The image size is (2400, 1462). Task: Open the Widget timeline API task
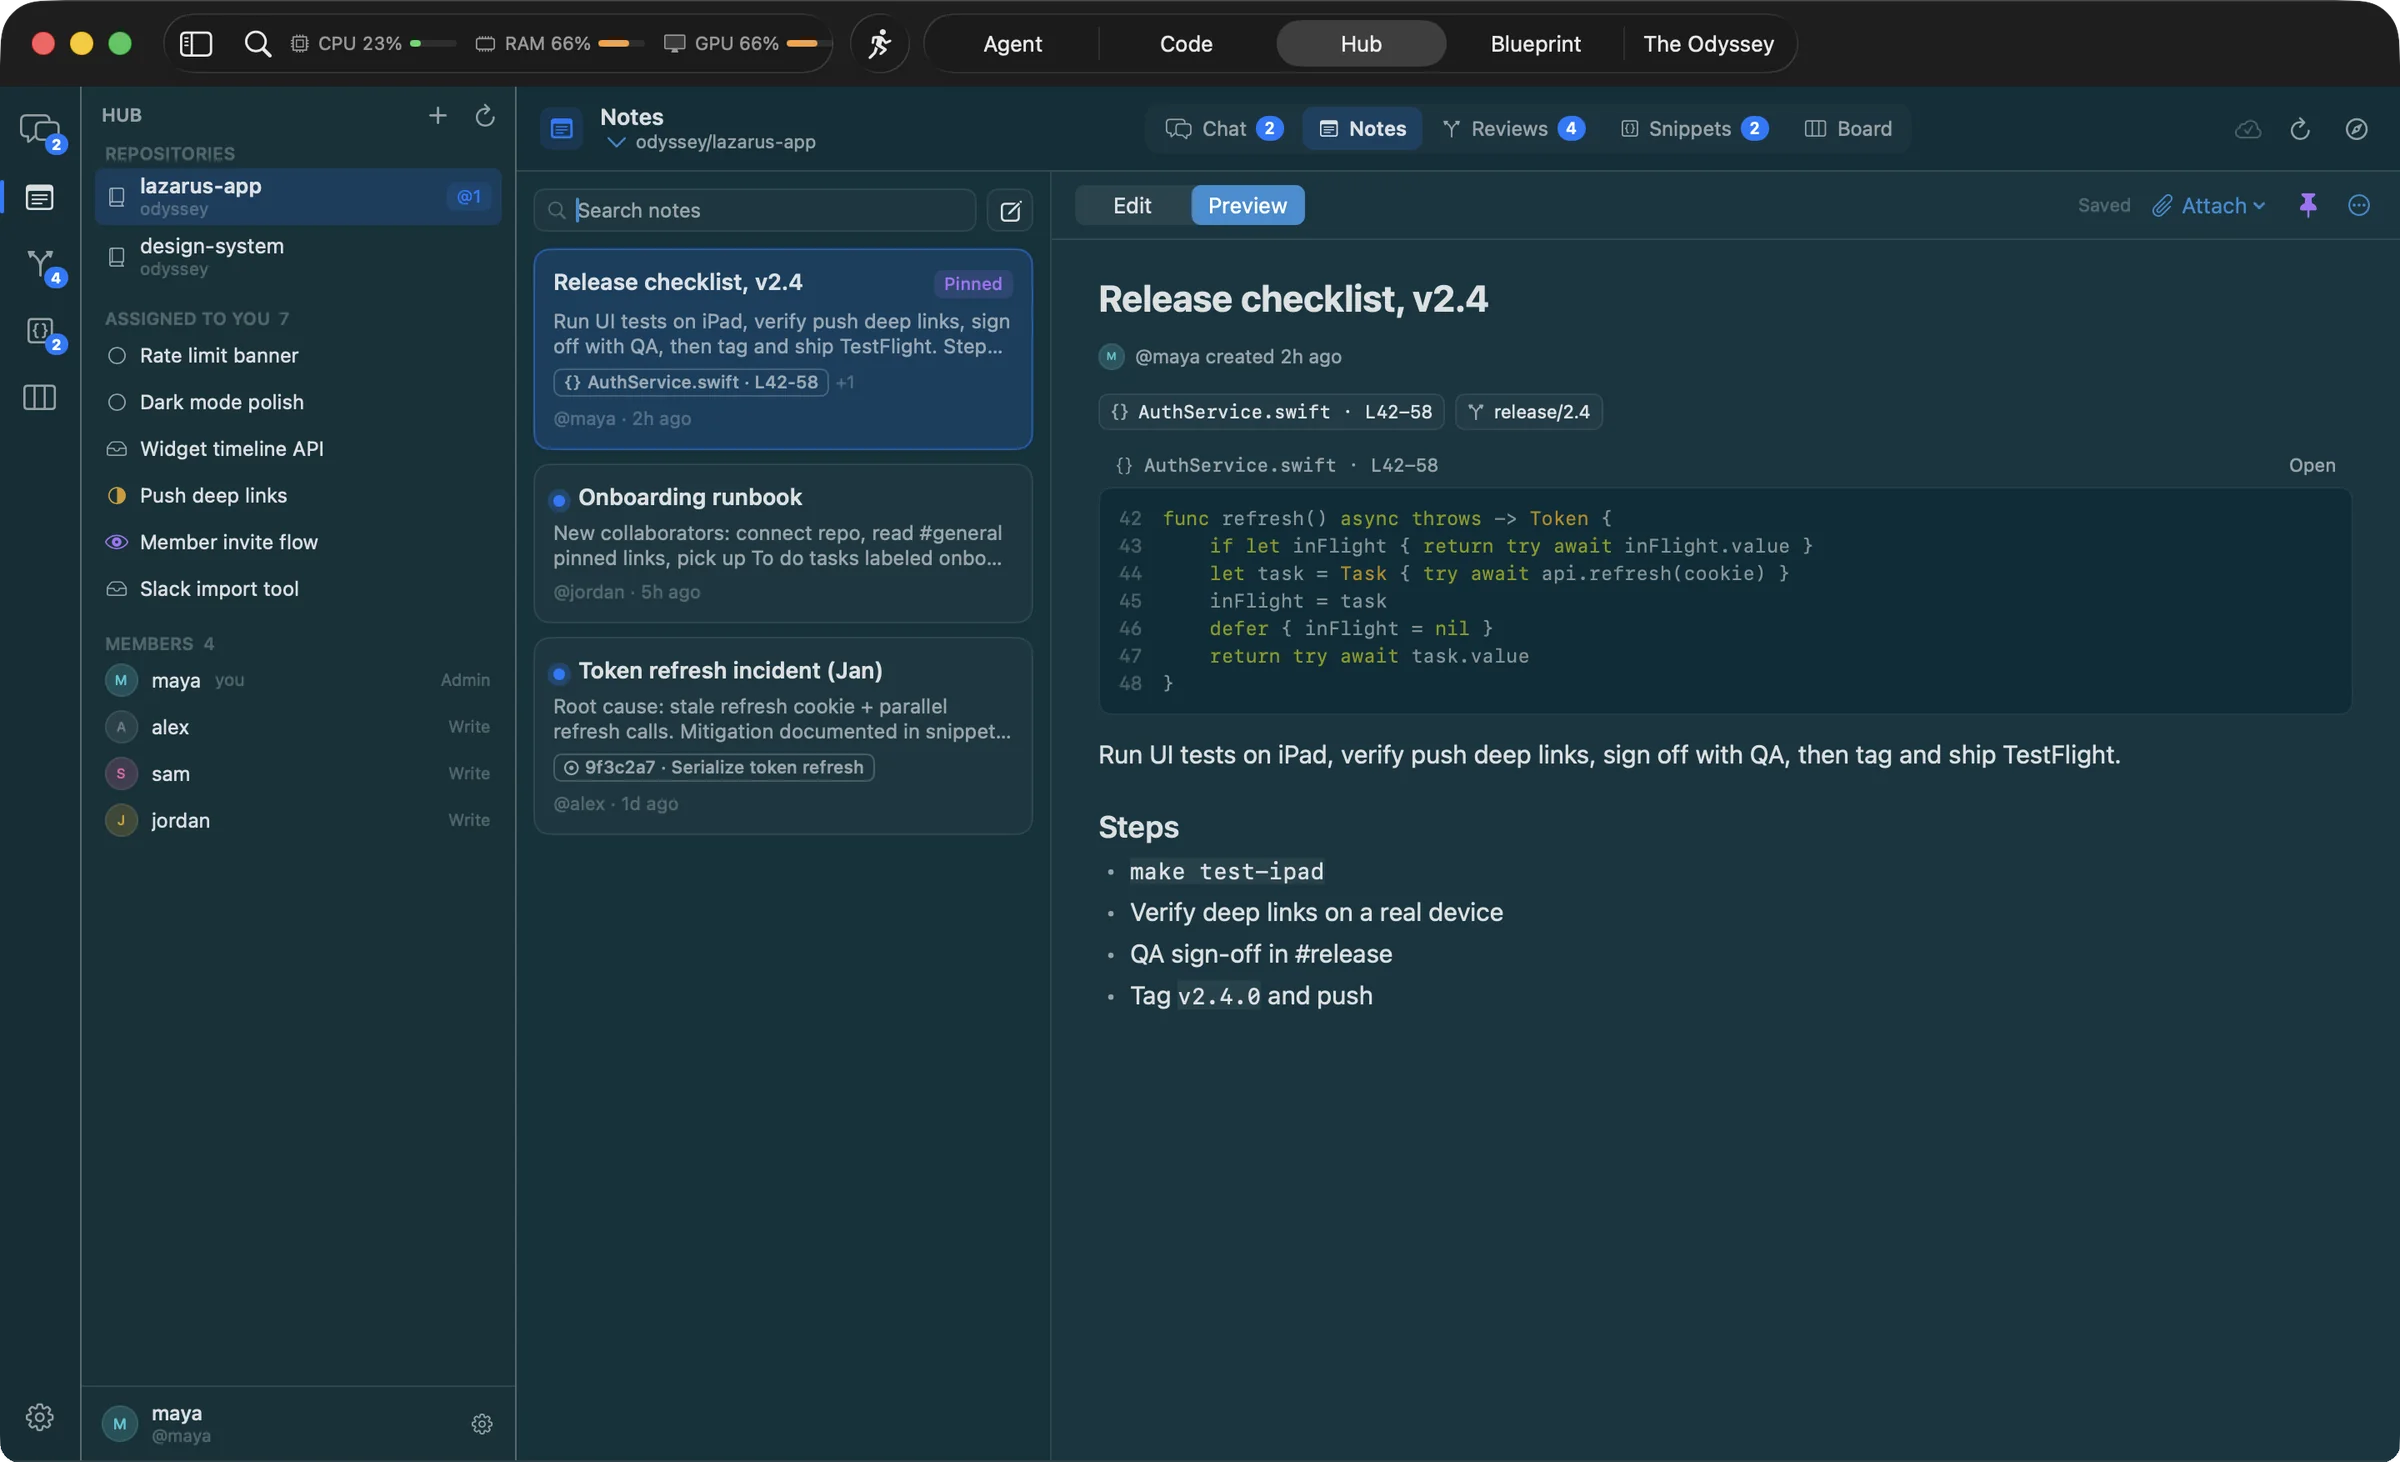pyautogui.click(x=298, y=449)
